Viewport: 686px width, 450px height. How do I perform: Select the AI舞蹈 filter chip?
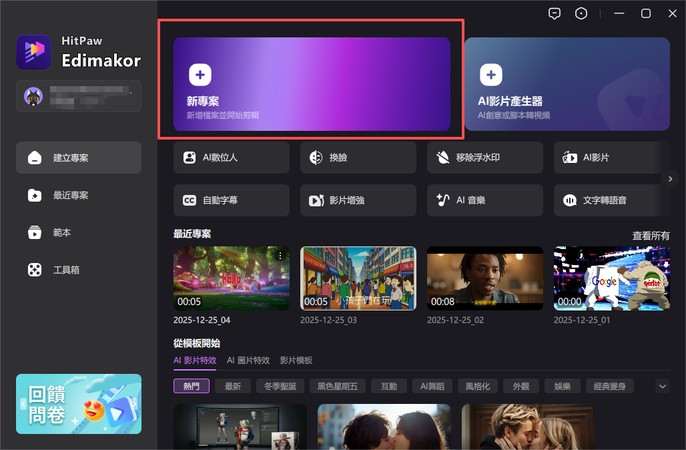[432, 386]
